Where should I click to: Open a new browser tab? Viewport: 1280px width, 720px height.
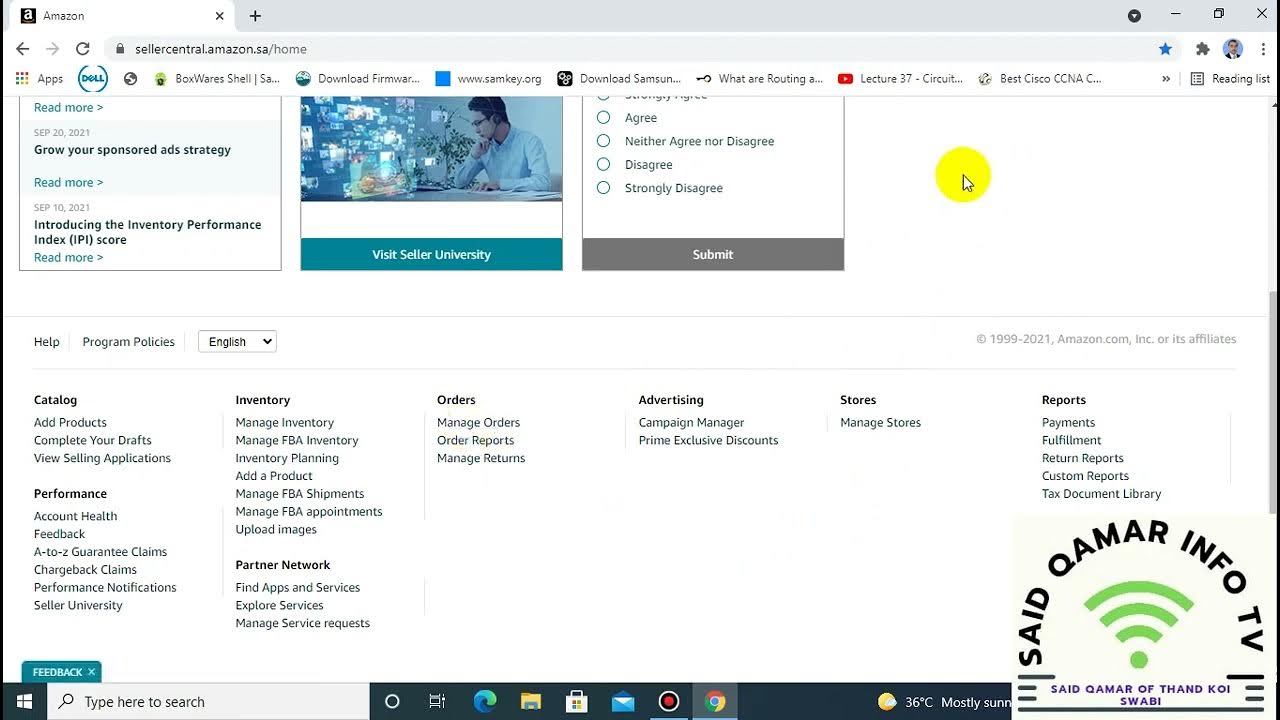[x=255, y=16]
